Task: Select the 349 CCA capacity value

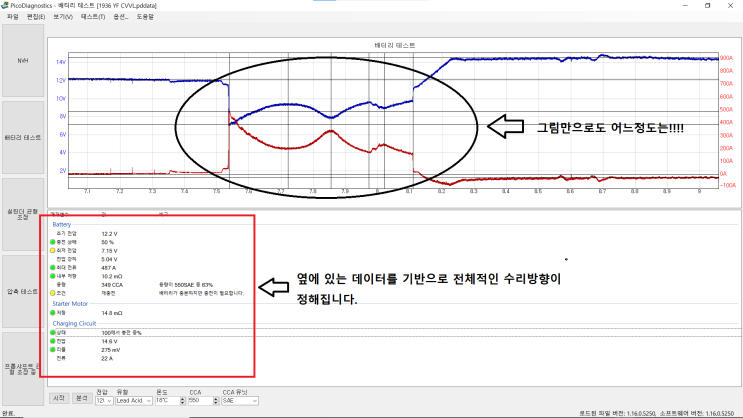Action: (x=112, y=285)
